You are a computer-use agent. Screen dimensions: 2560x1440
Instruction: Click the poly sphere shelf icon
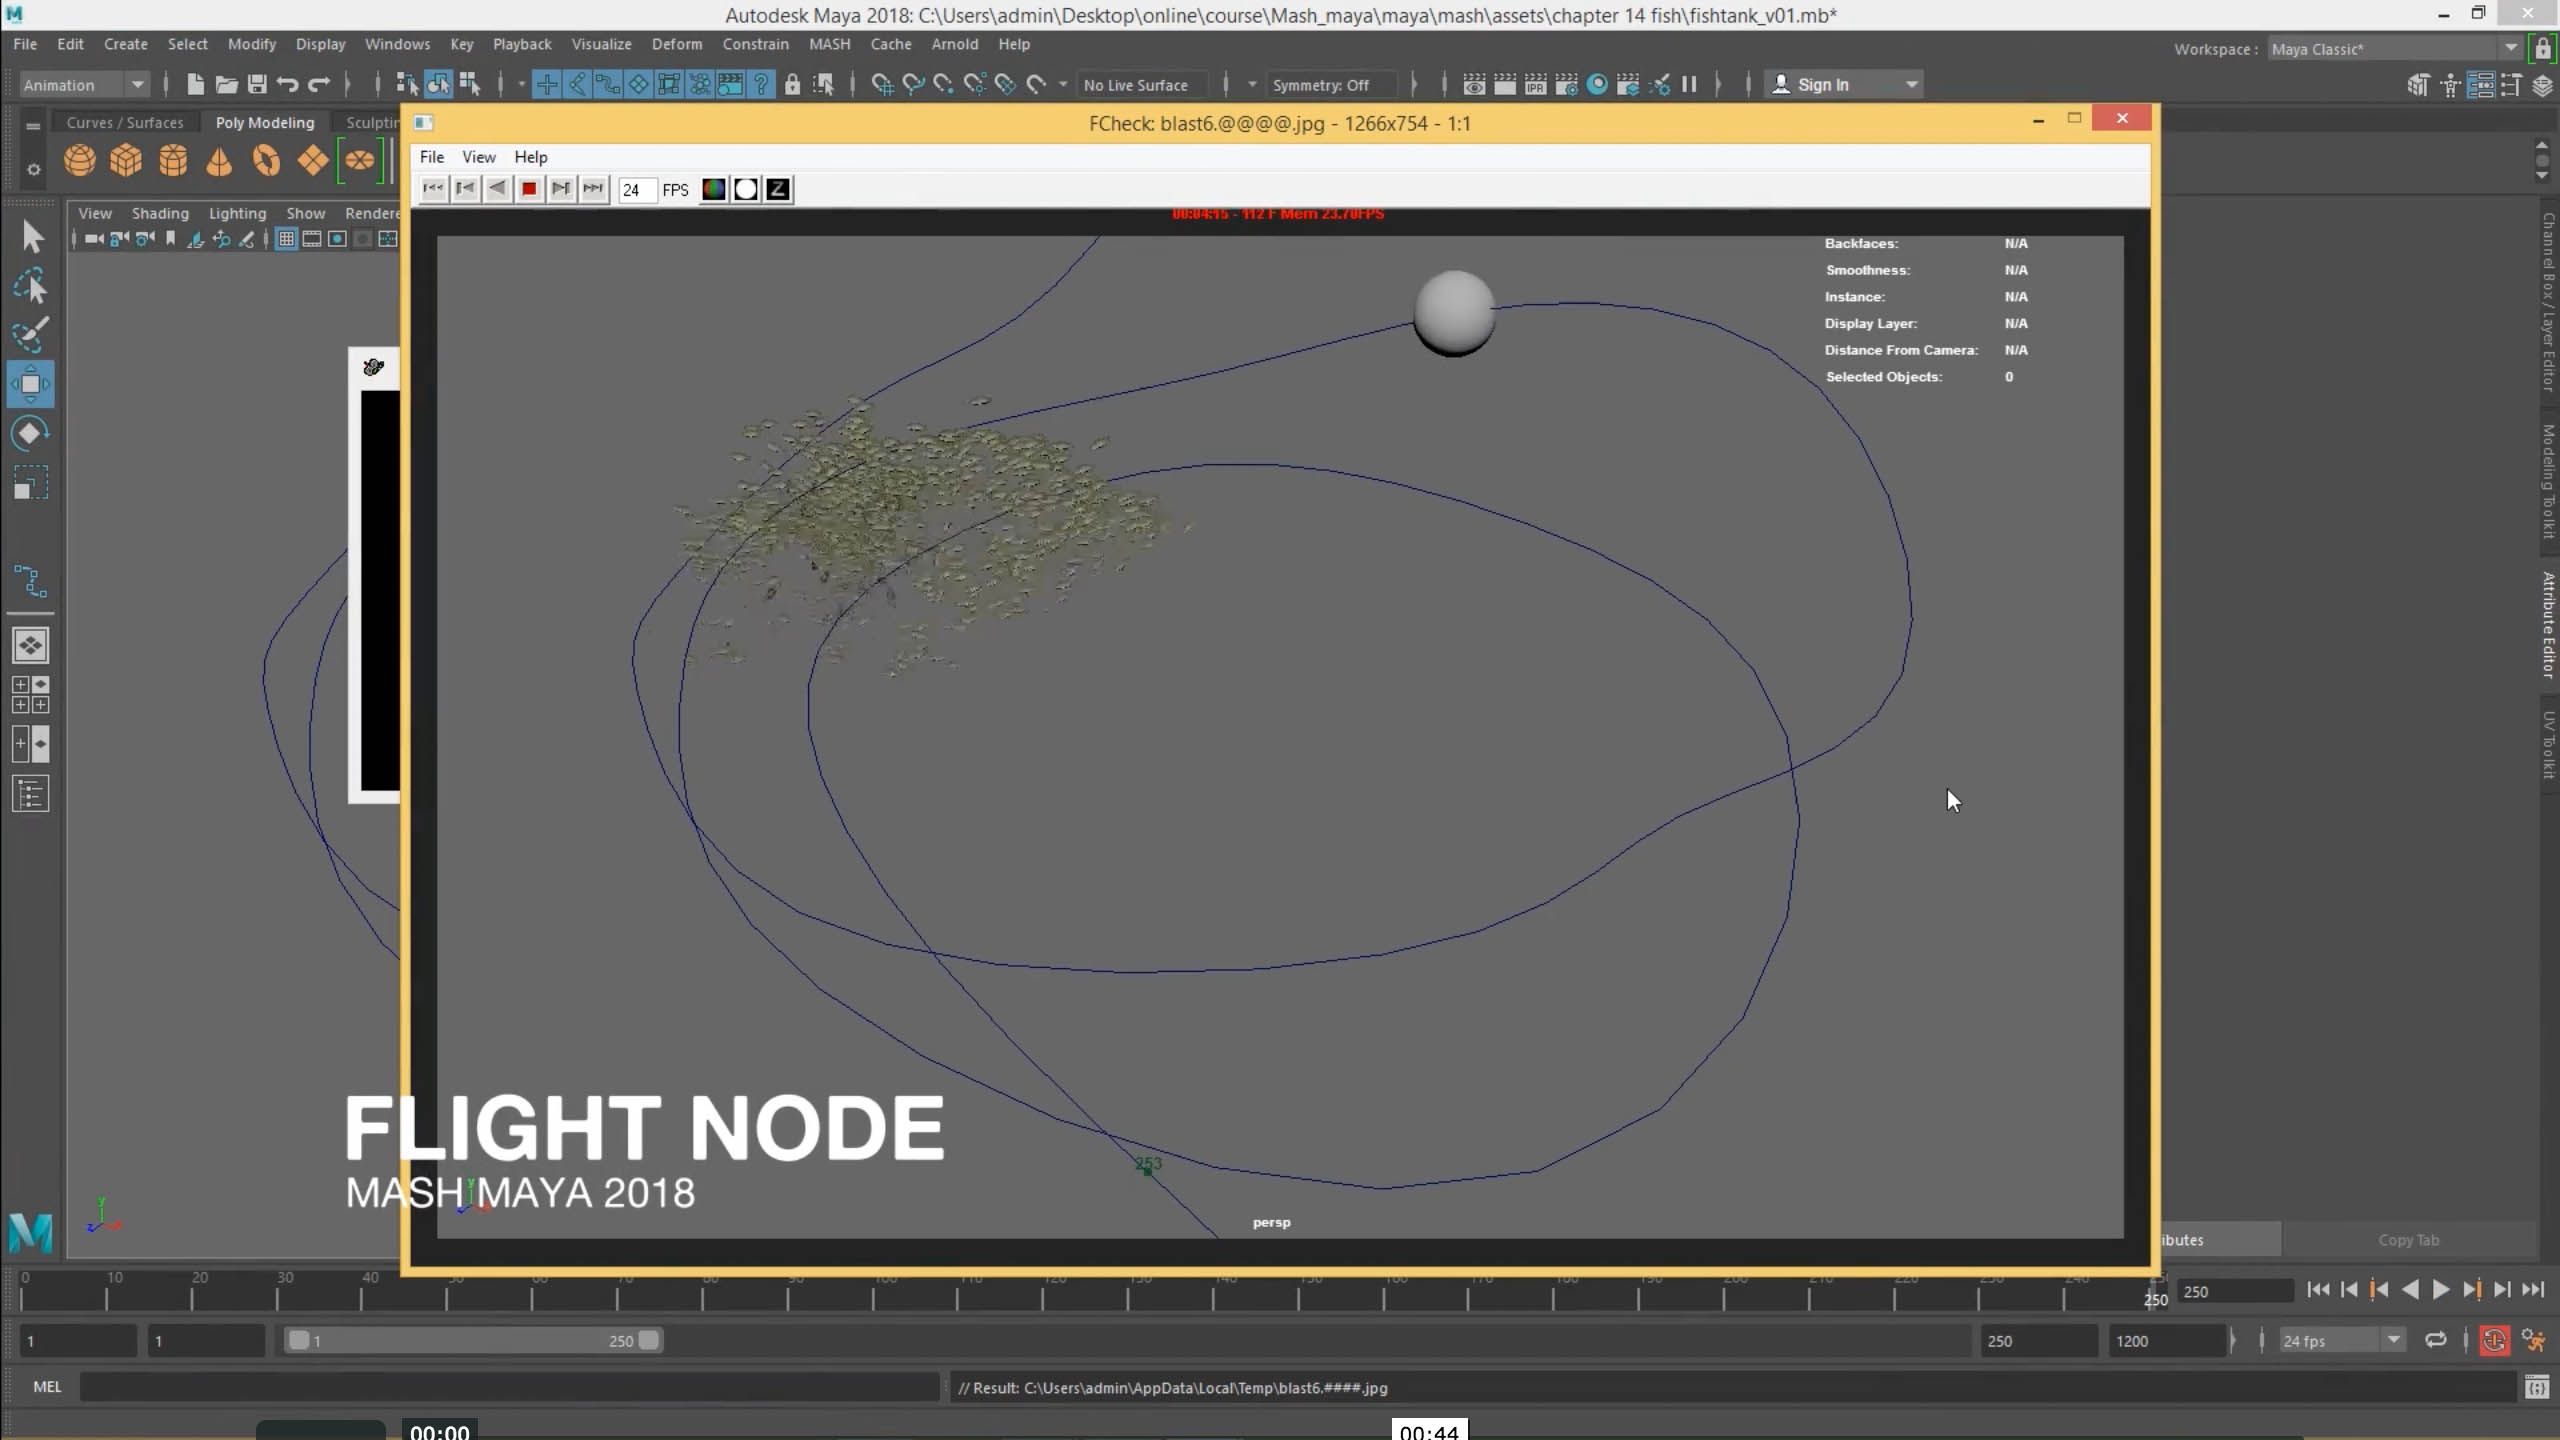point(80,161)
